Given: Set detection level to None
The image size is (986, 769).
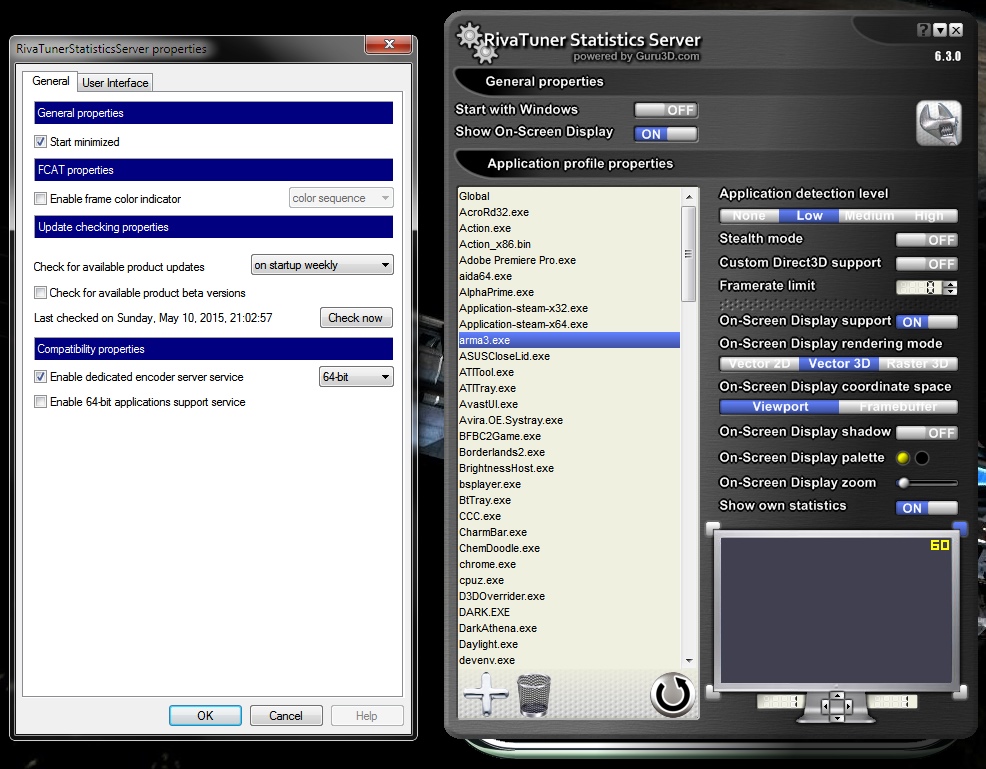Looking at the screenshot, I should (x=749, y=216).
